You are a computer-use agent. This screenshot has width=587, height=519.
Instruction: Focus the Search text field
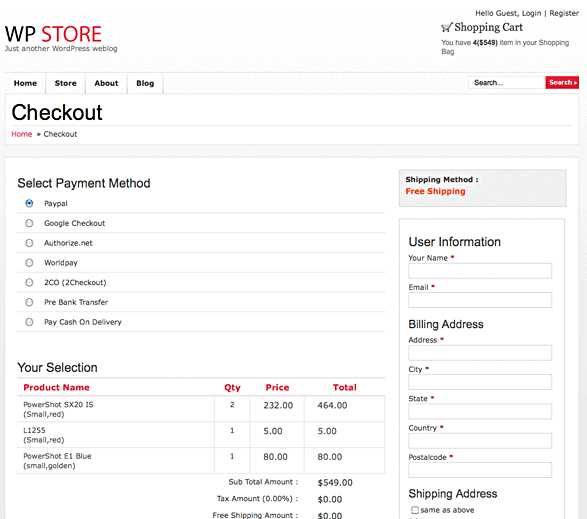click(507, 82)
